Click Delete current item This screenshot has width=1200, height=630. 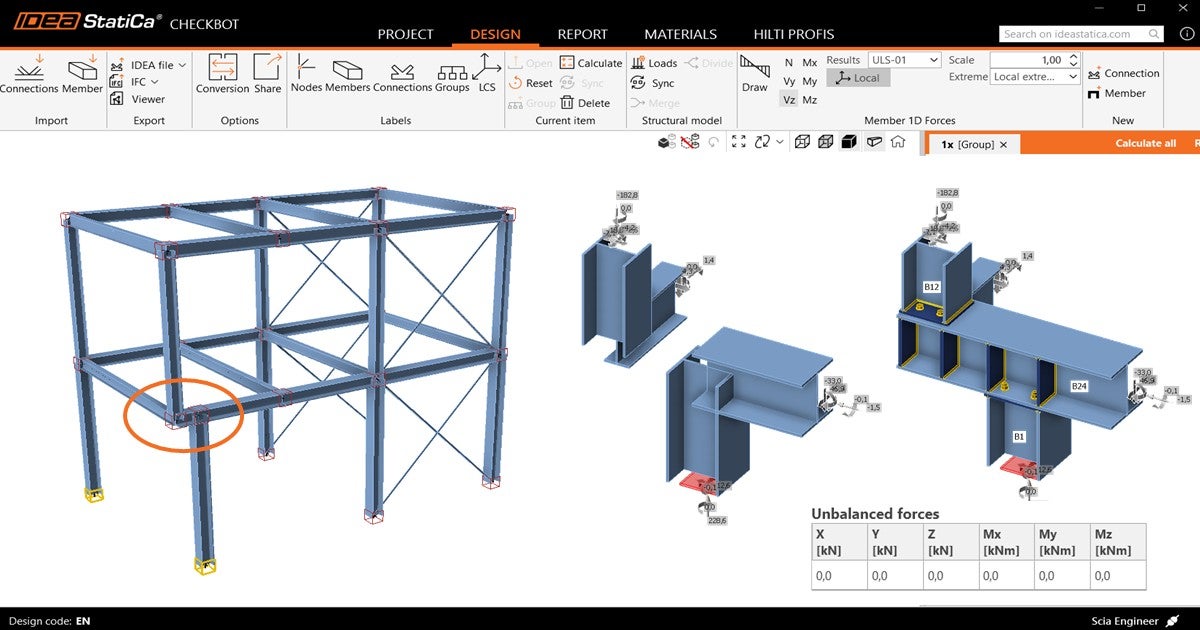585,103
